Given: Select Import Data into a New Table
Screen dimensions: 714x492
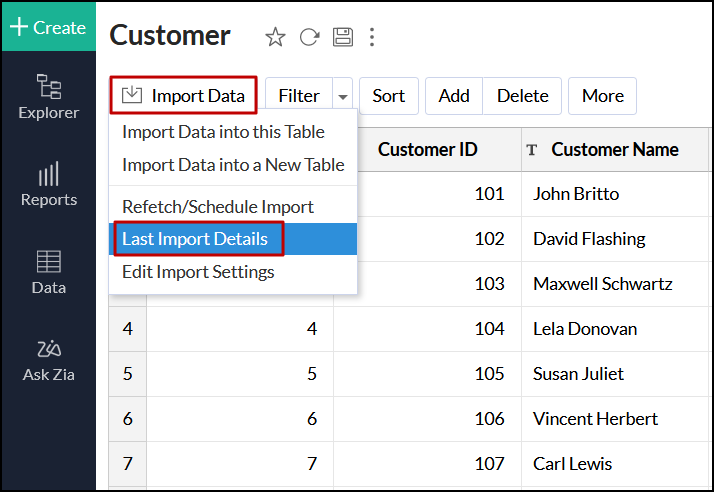Looking at the screenshot, I should [x=232, y=165].
